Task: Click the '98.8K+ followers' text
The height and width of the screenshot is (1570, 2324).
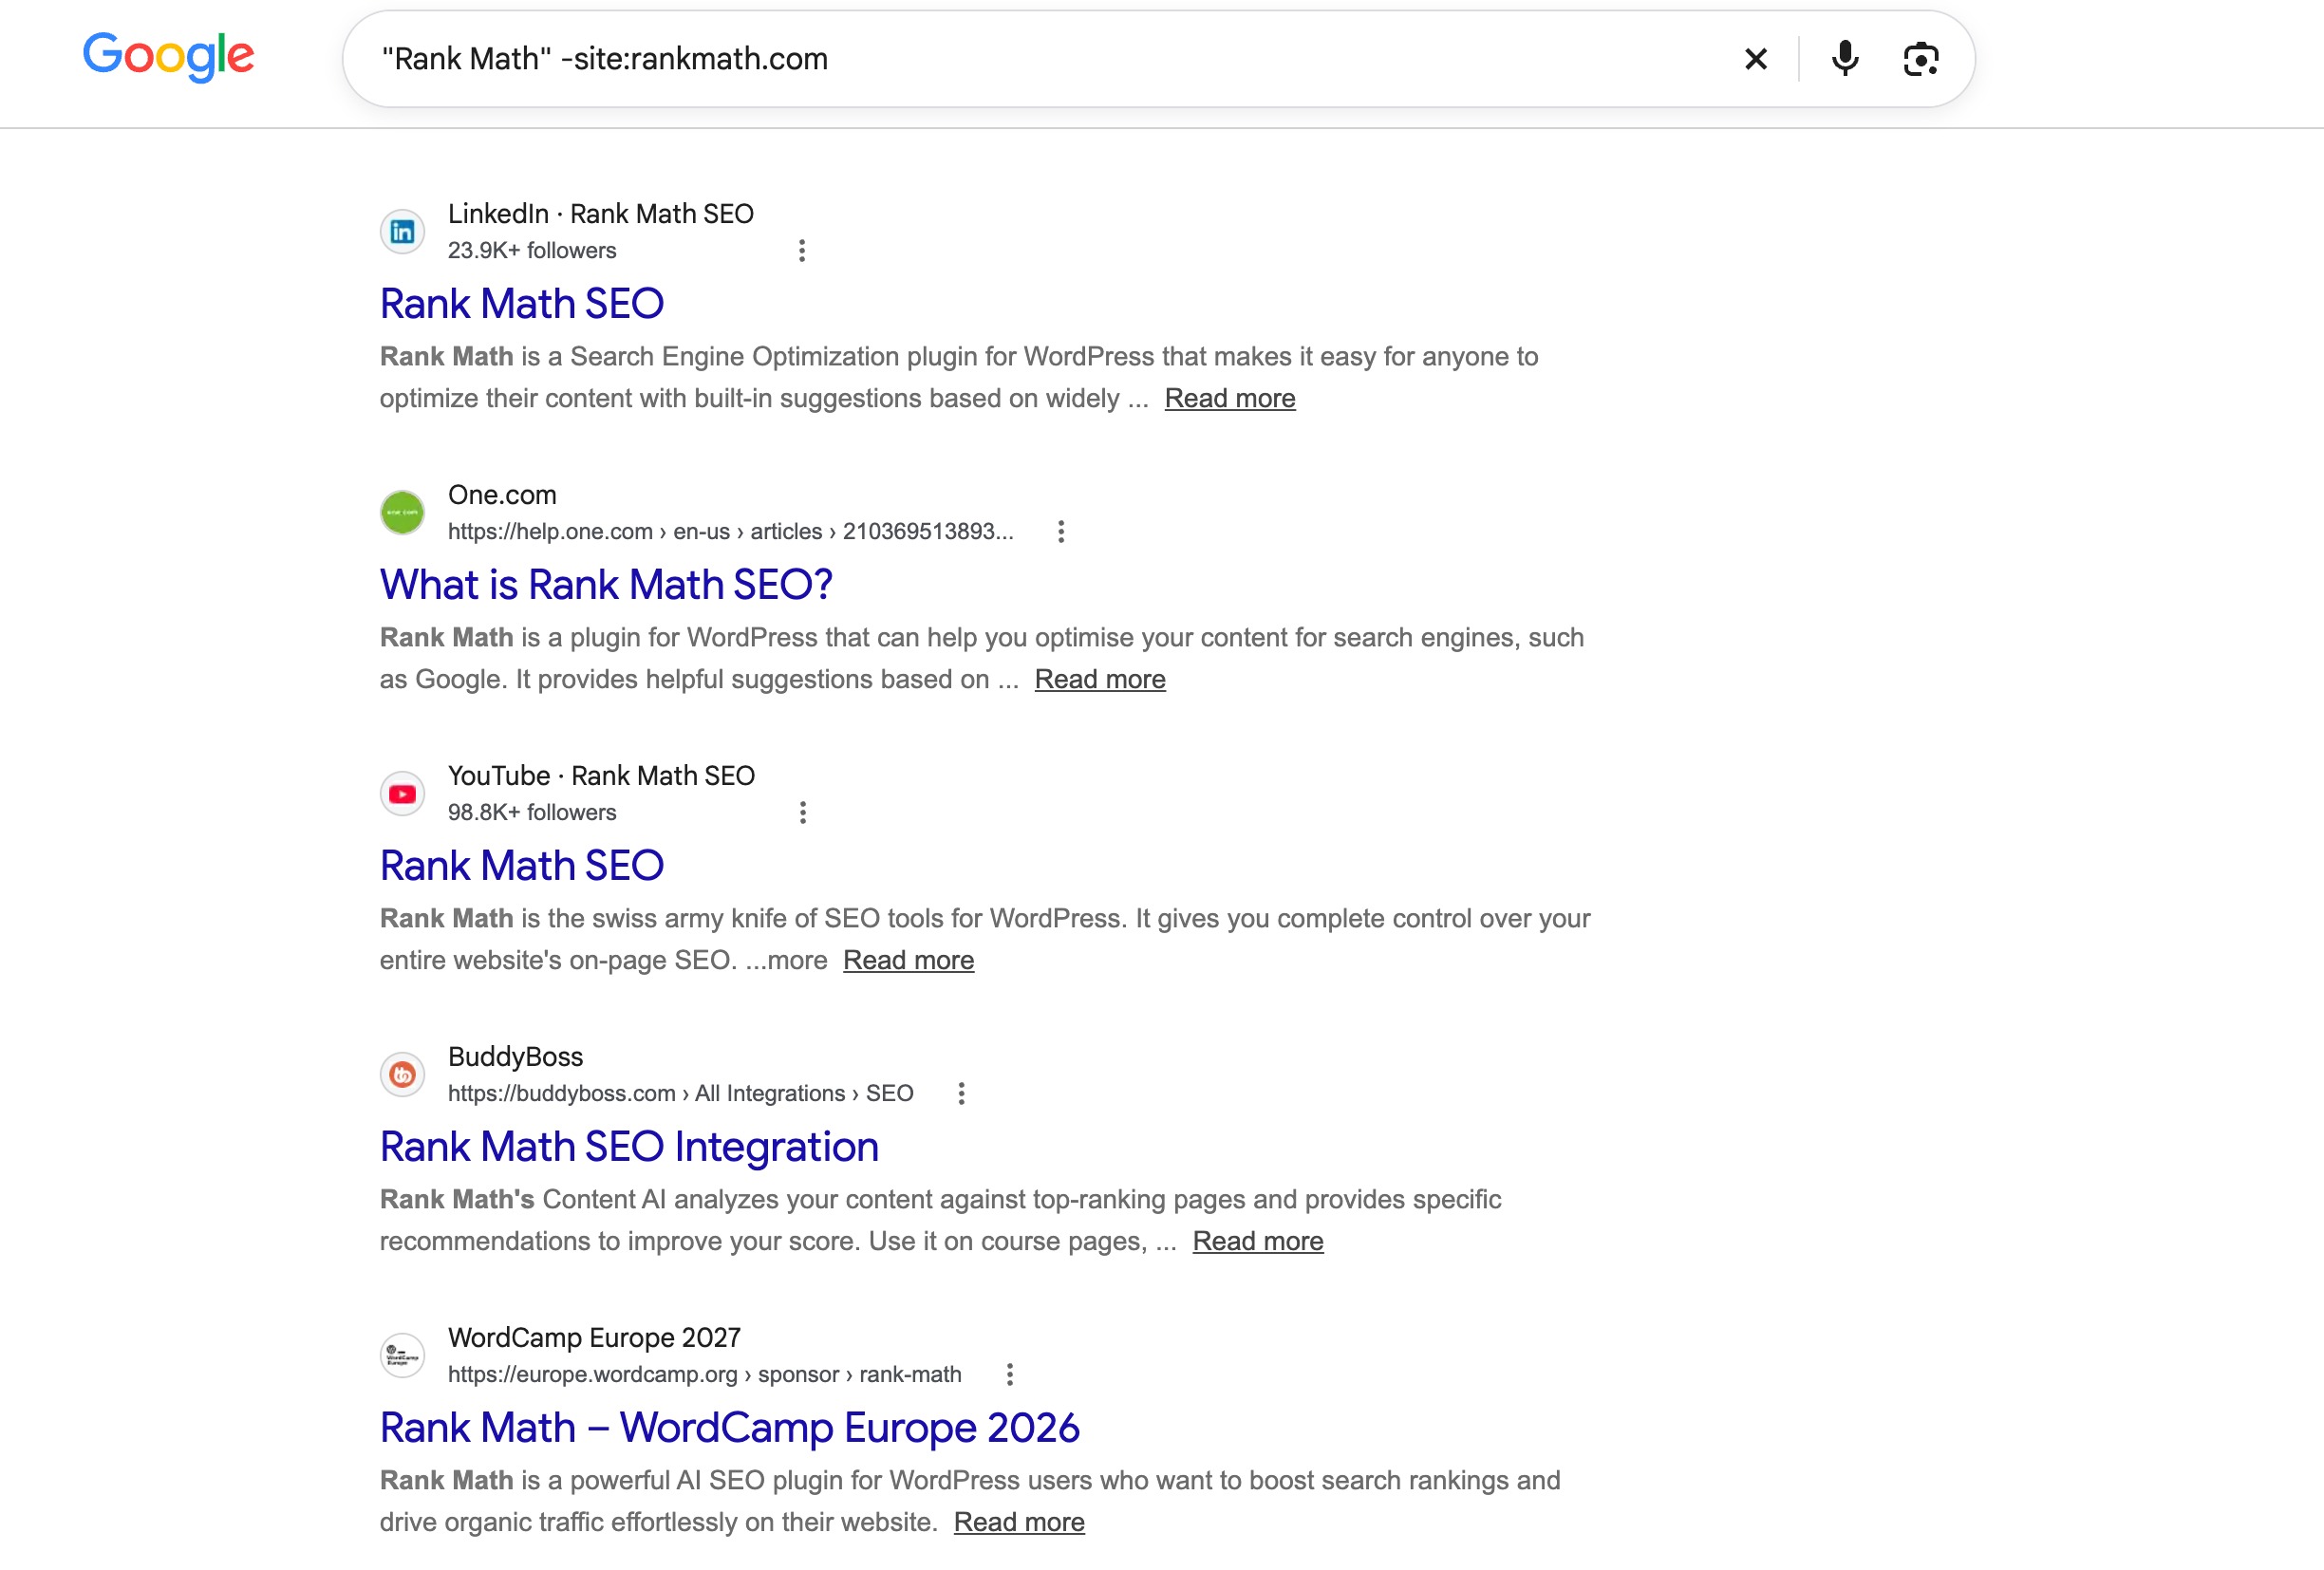Action: pos(532,813)
